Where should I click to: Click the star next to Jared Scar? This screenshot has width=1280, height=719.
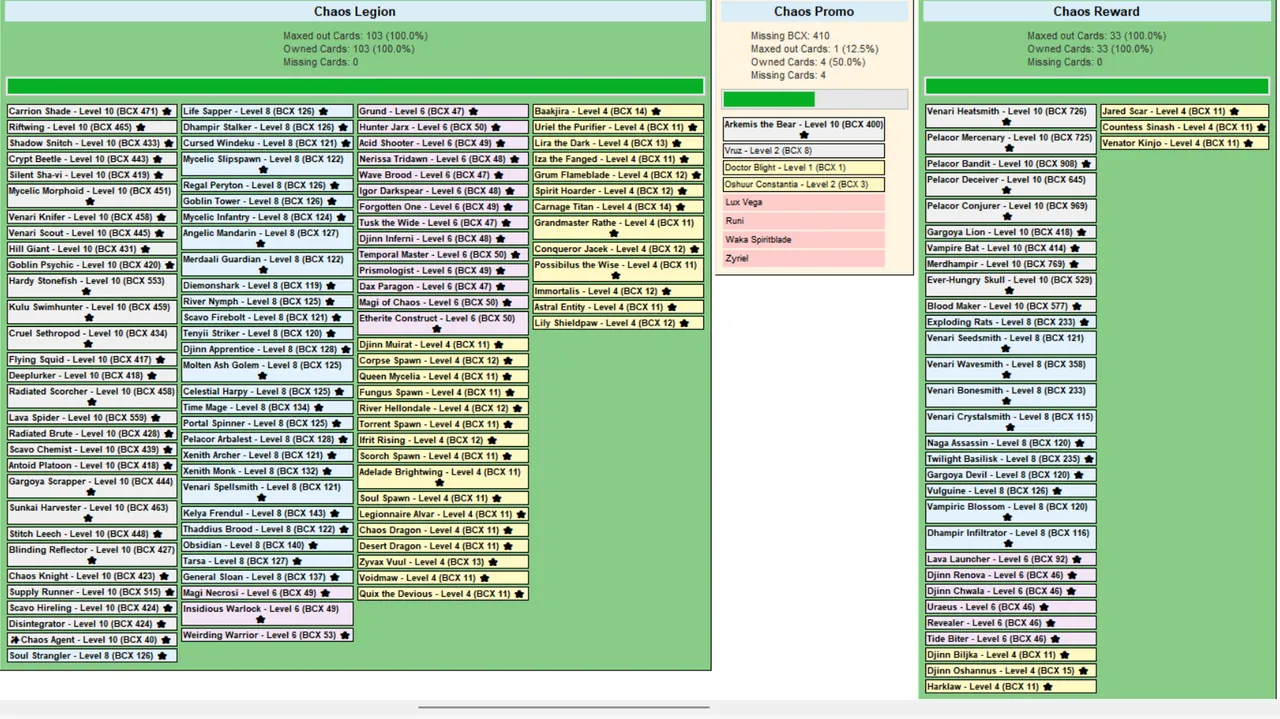click(x=1235, y=112)
